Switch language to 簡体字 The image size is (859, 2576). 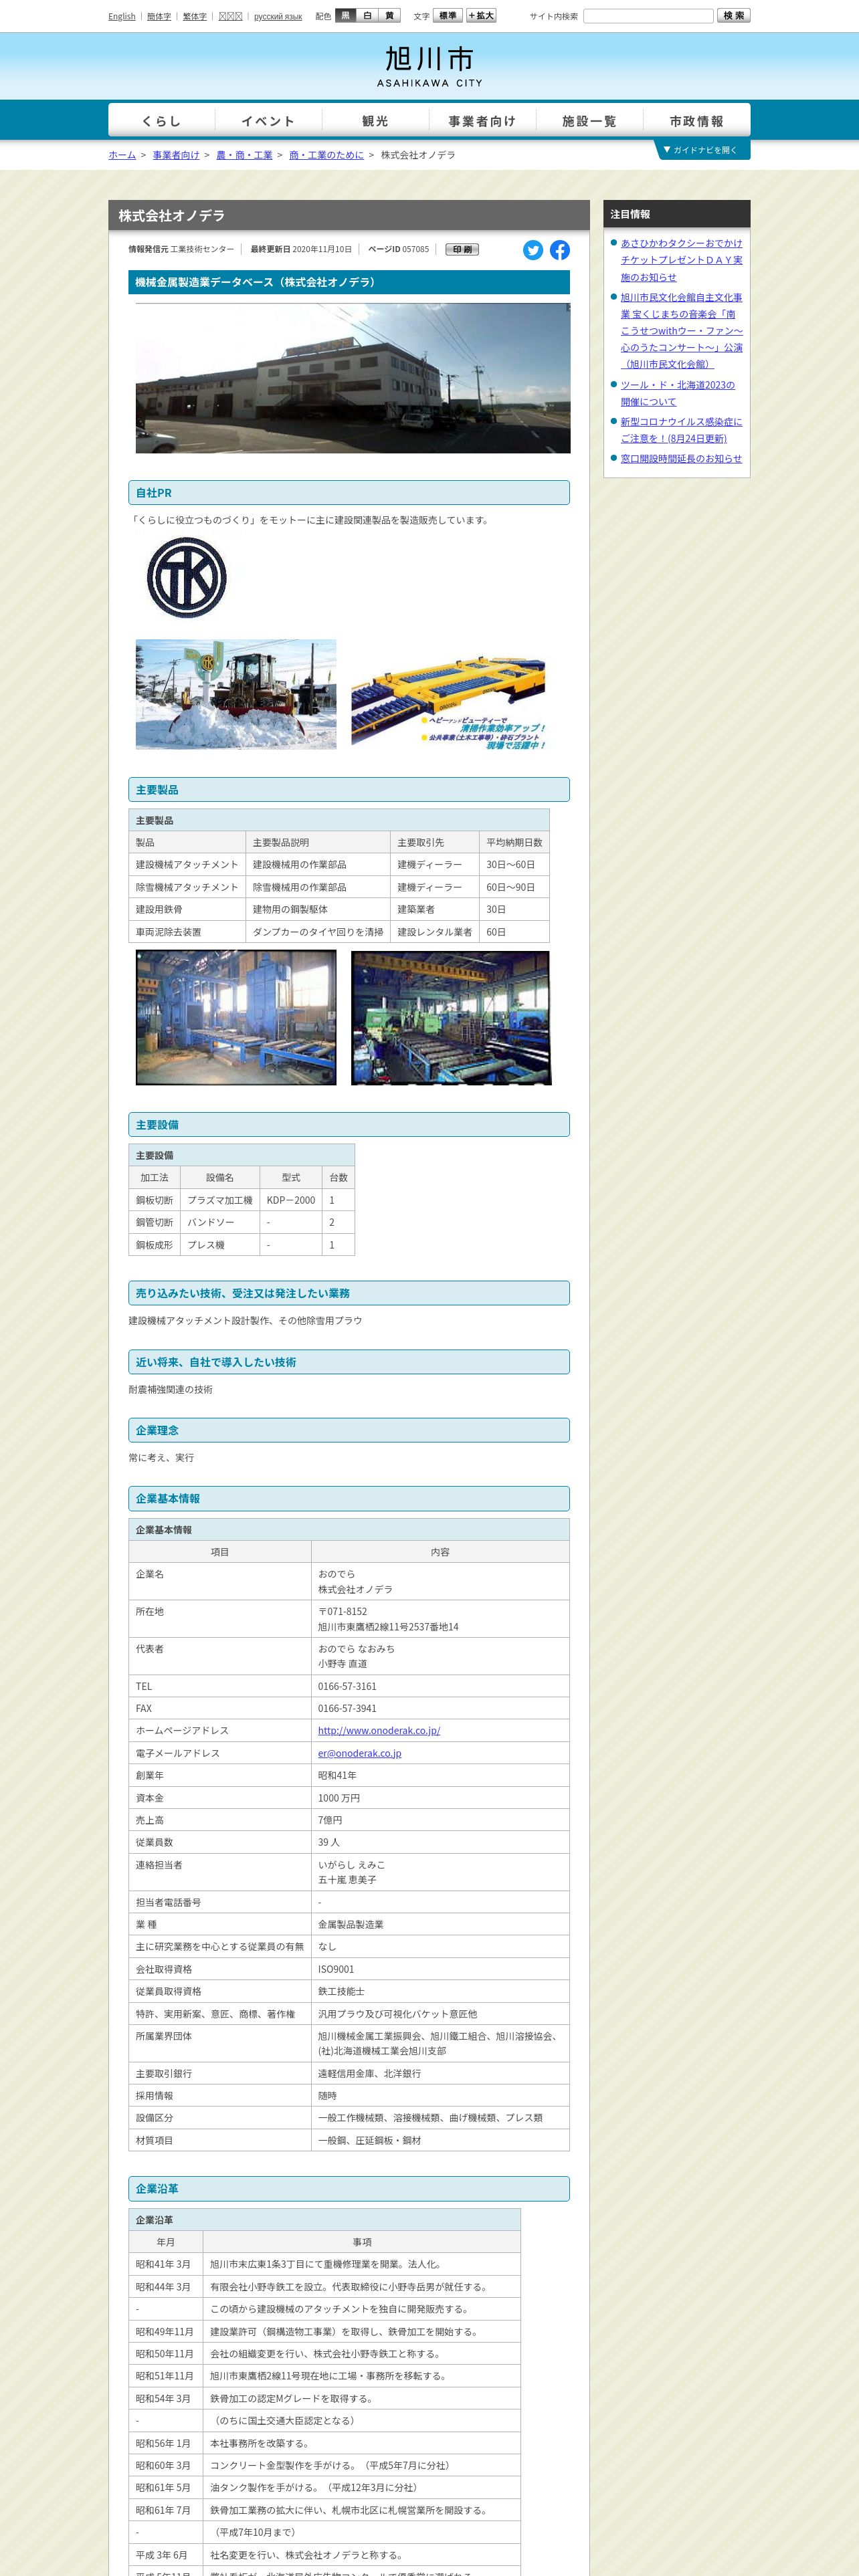click(x=159, y=17)
